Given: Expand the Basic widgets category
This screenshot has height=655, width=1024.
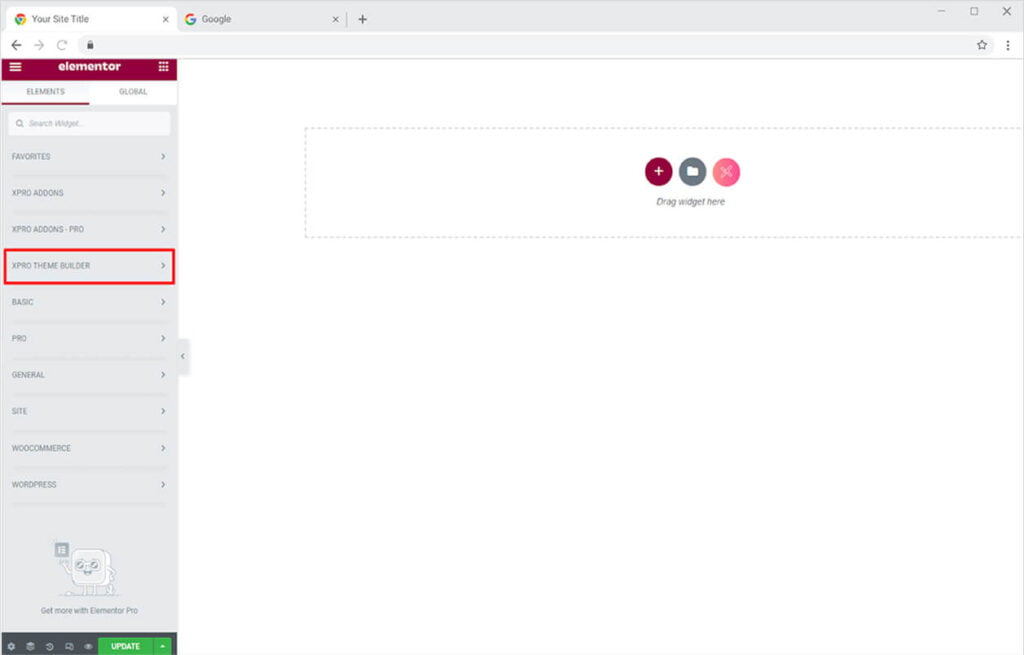Looking at the screenshot, I should pyautogui.click(x=89, y=302).
